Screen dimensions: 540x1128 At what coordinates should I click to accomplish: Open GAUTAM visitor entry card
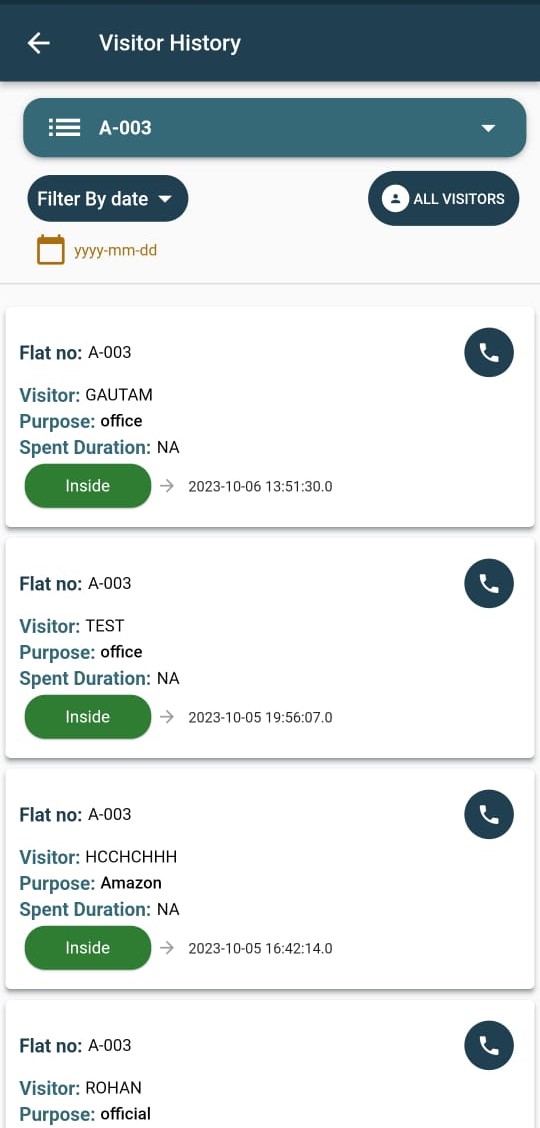point(270,417)
